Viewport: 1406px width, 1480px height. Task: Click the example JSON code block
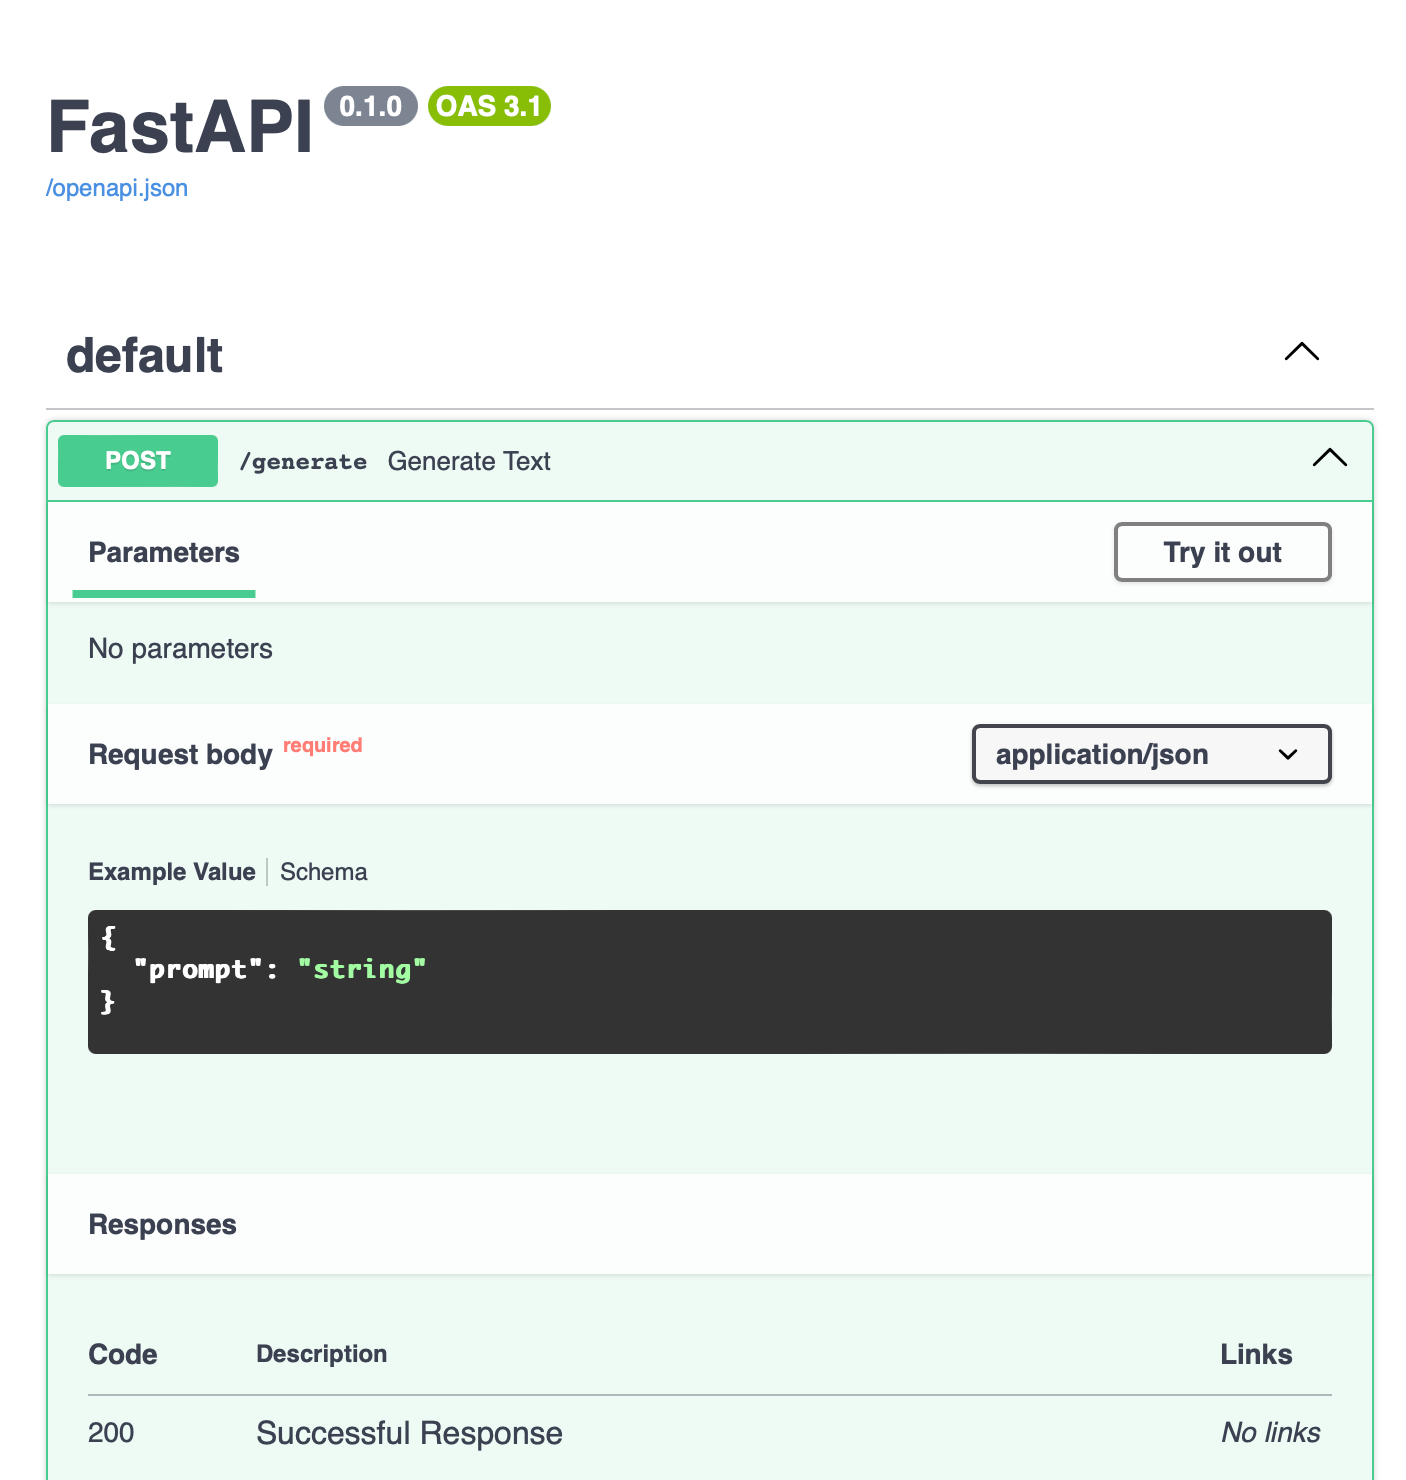click(710, 982)
